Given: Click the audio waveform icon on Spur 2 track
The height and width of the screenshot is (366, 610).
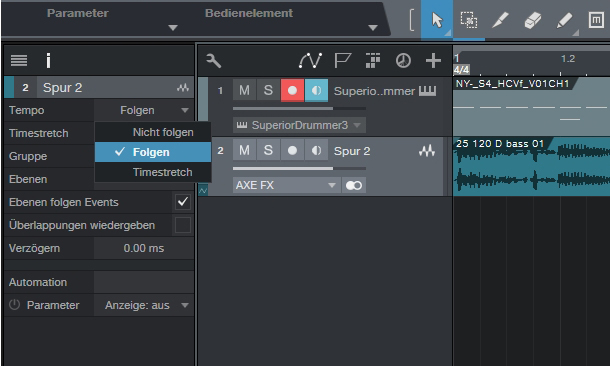Looking at the screenshot, I should 427,151.
